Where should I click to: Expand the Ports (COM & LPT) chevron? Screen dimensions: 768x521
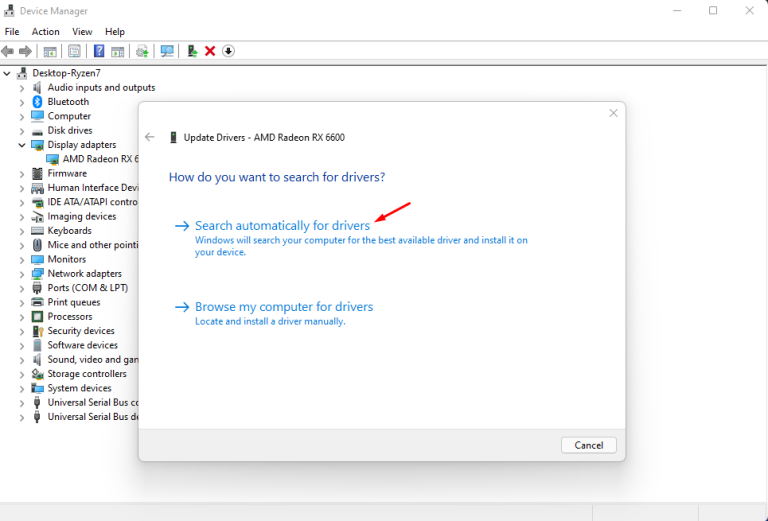(22, 288)
